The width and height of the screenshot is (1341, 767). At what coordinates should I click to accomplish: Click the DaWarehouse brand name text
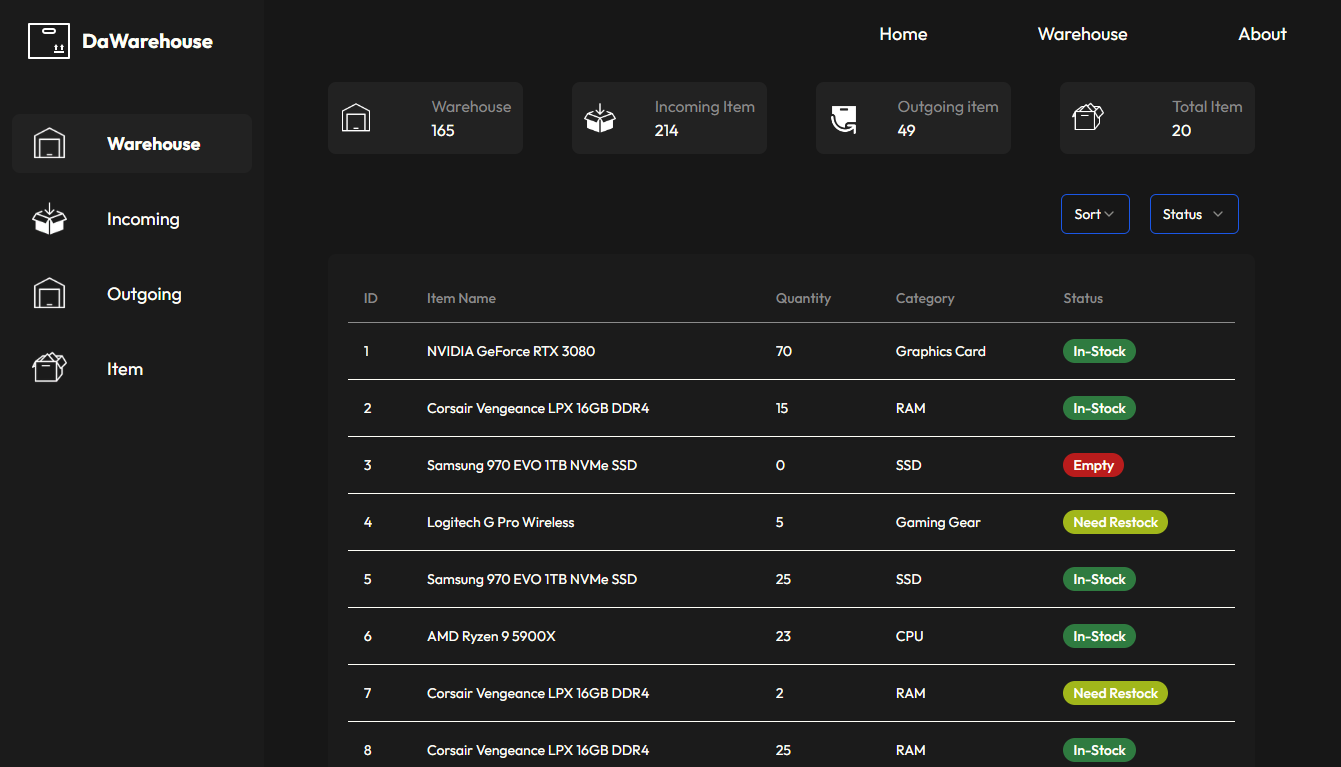pyautogui.click(x=147, y=41)
